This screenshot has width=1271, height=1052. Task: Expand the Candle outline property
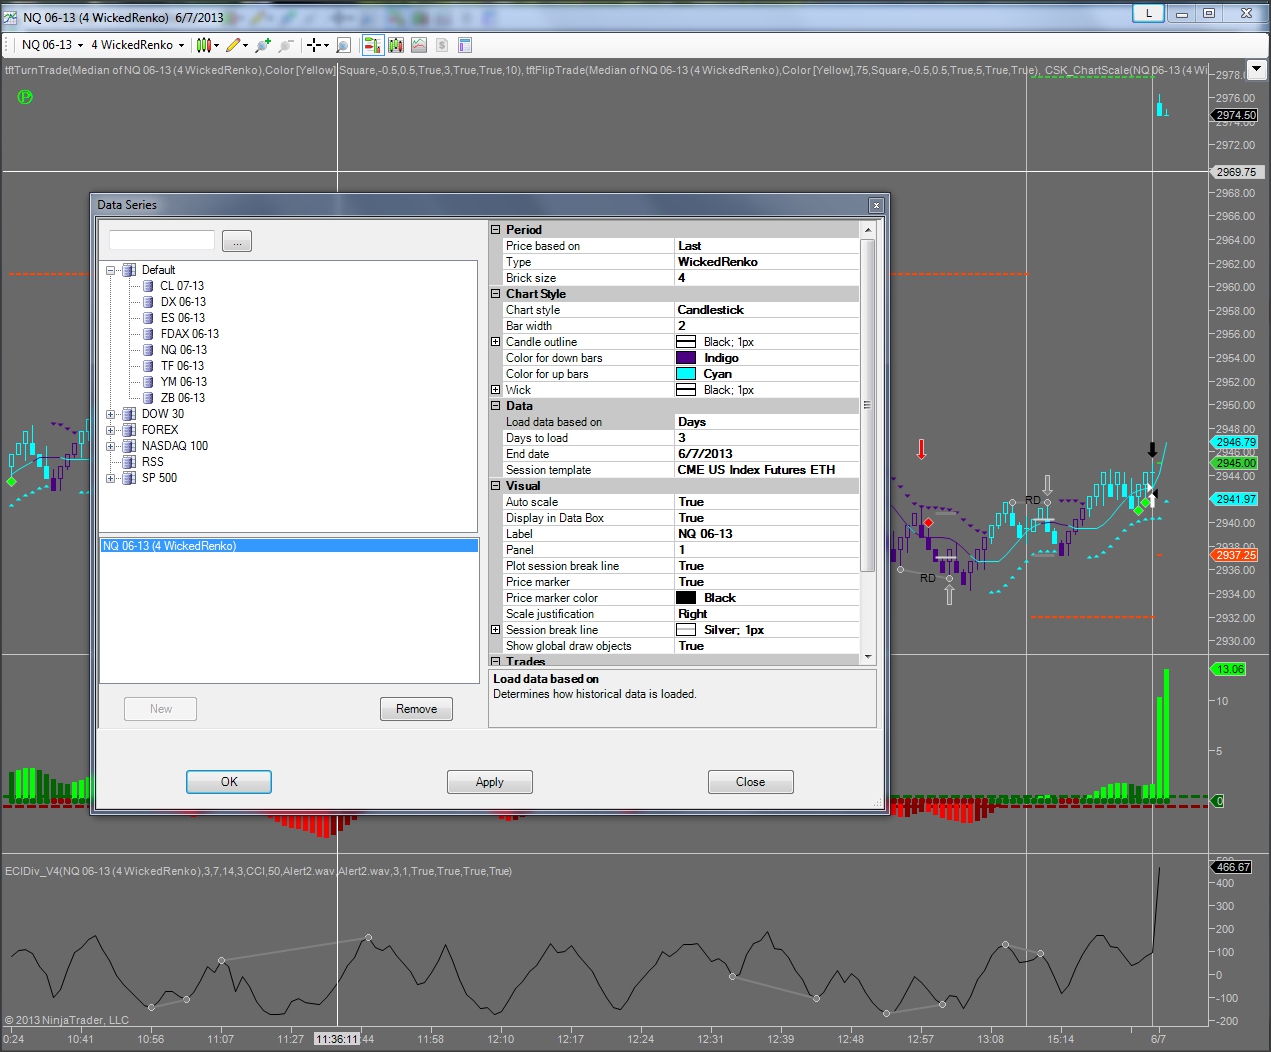click(x=495, y=342)
